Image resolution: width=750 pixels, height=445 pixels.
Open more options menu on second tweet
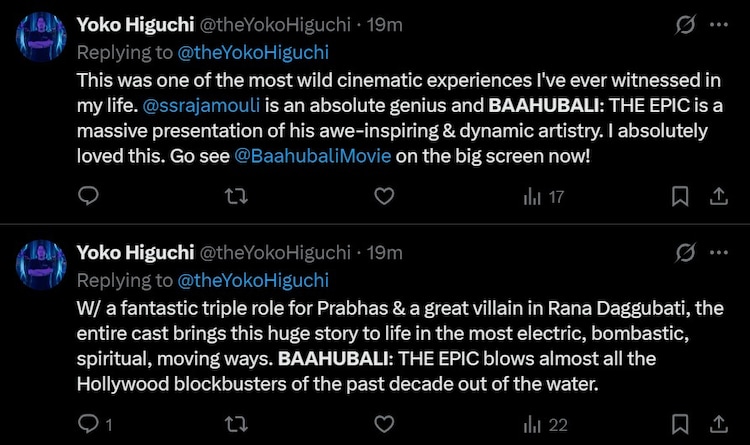(719, 253)
